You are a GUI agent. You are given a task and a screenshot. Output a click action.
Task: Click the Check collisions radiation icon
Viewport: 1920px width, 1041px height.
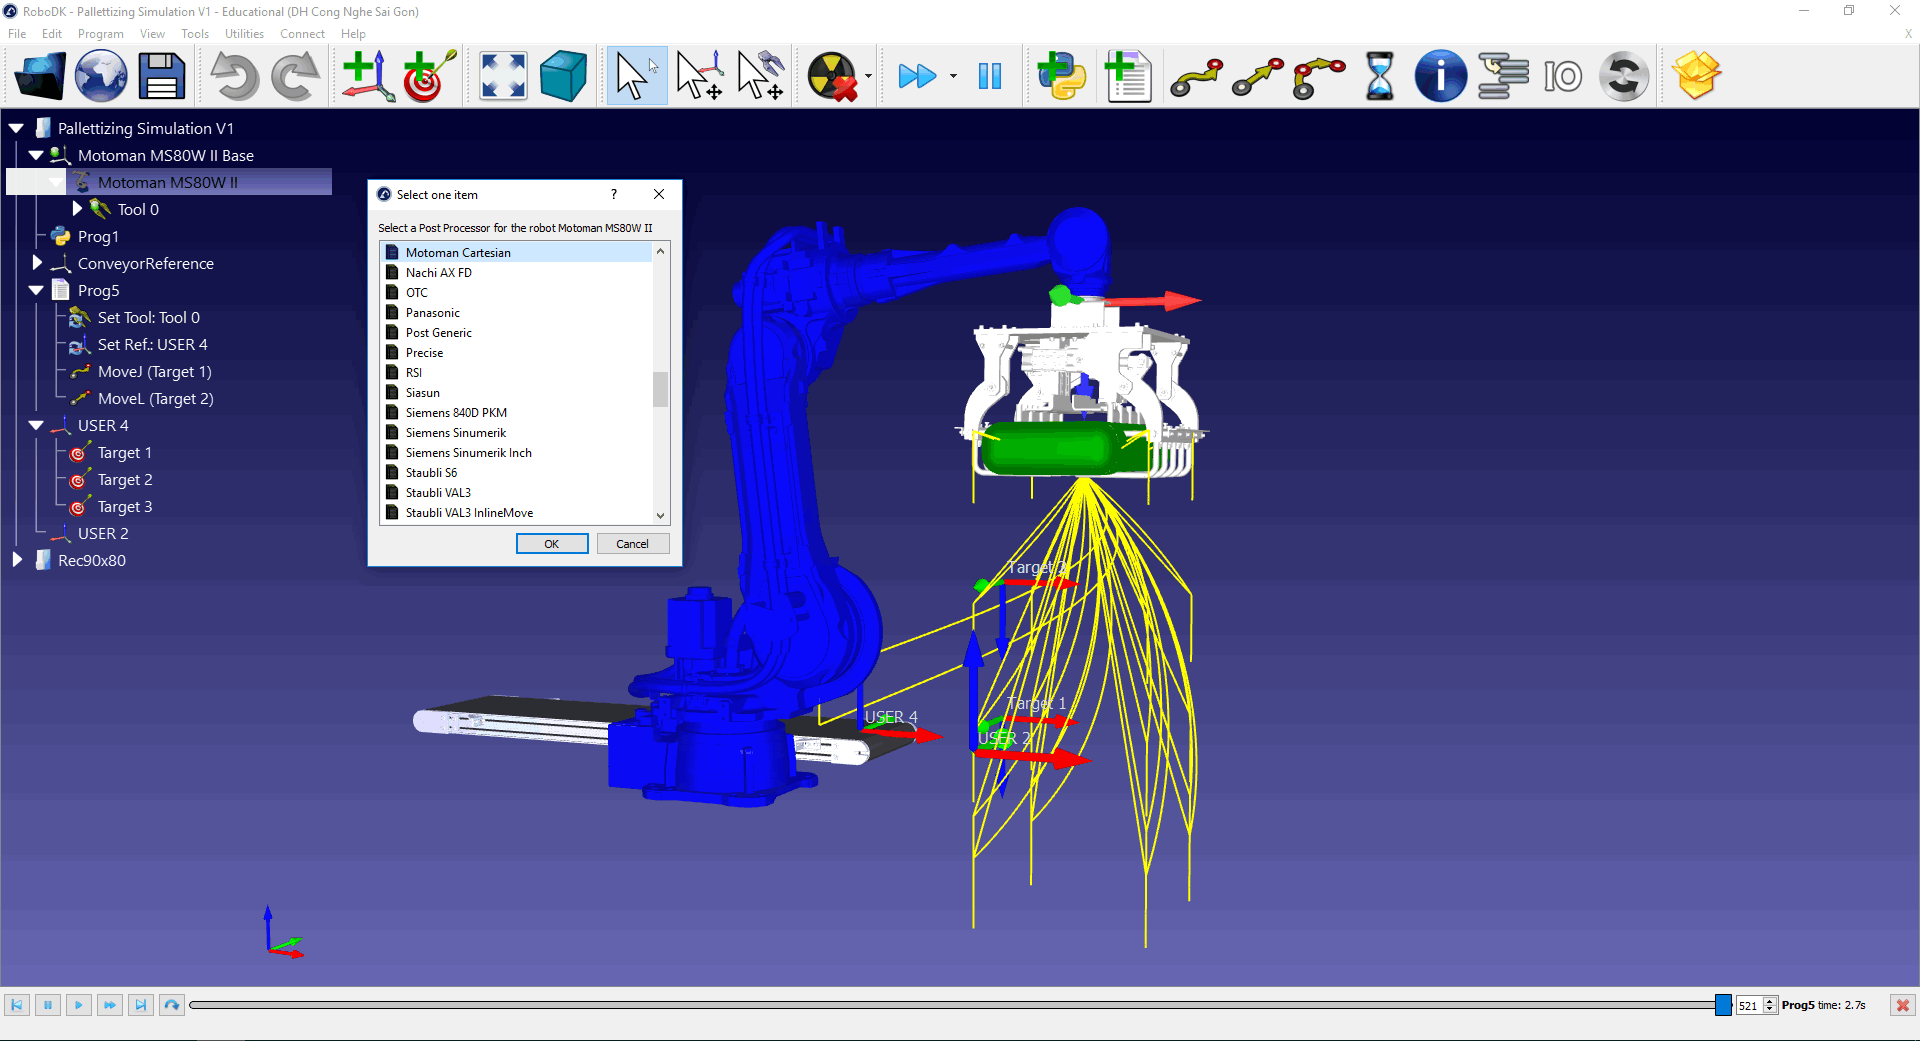(832, 76)
